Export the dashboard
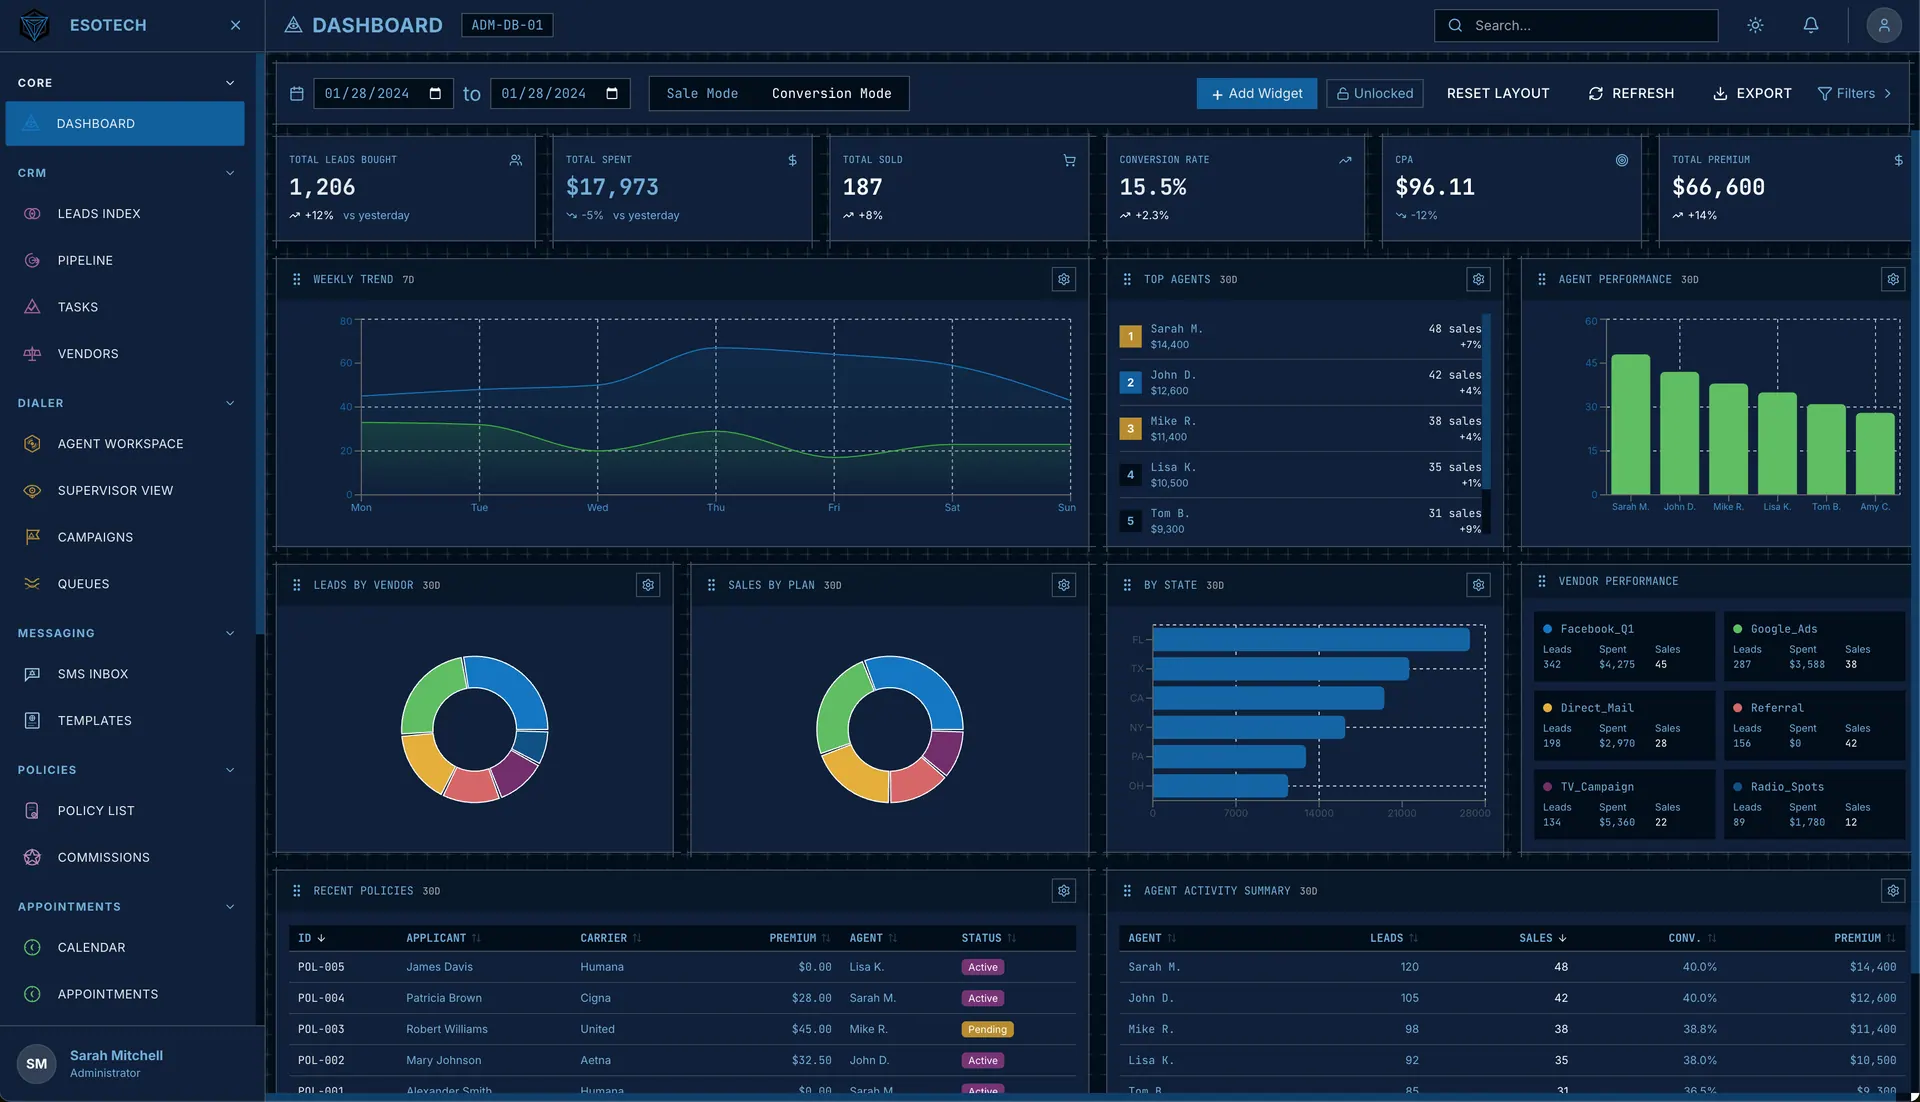This screenshot has height=1102, width=1920. pos(1752,93)
